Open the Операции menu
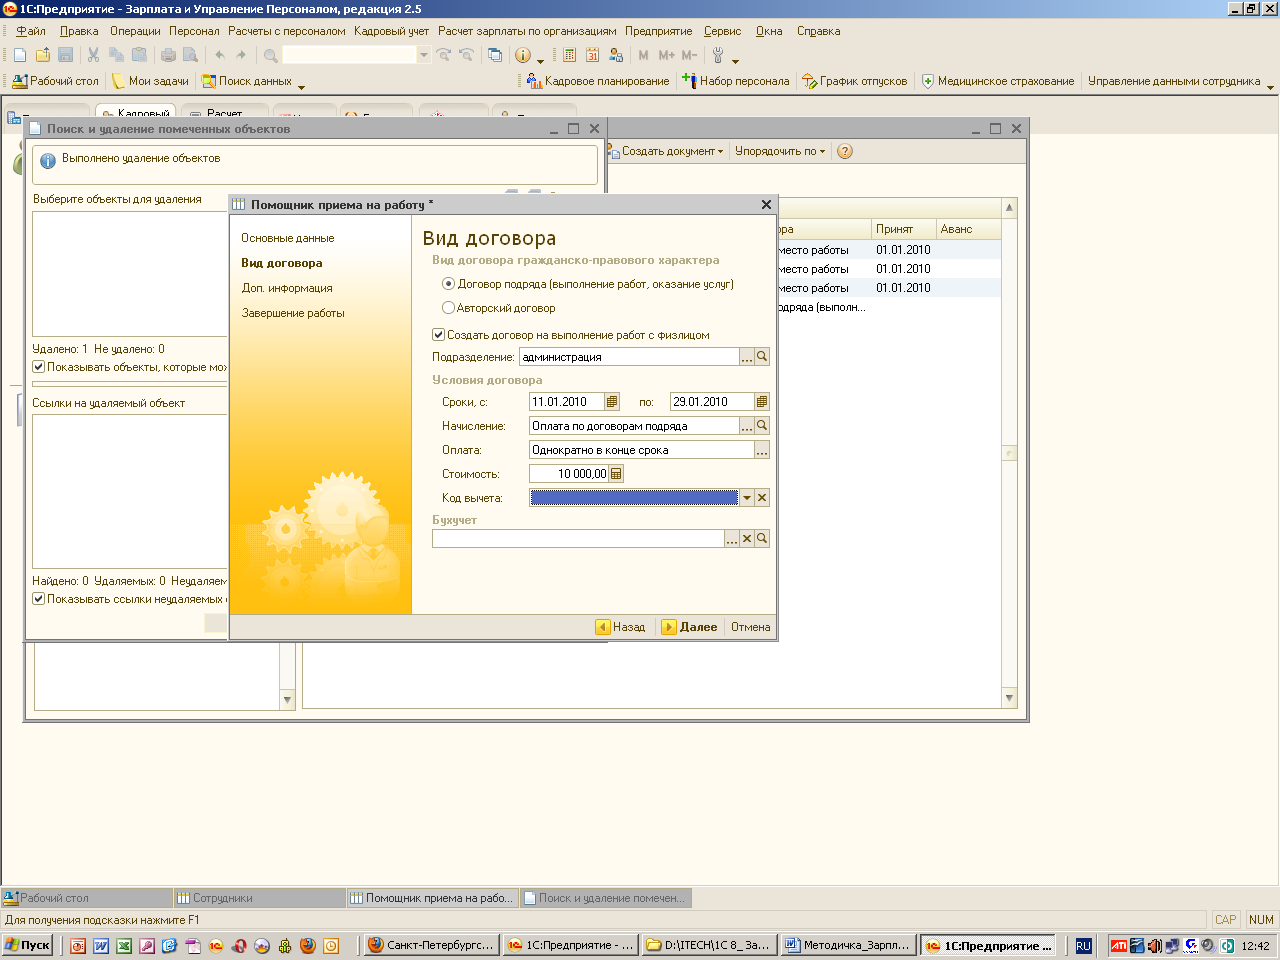 [135, 31]
